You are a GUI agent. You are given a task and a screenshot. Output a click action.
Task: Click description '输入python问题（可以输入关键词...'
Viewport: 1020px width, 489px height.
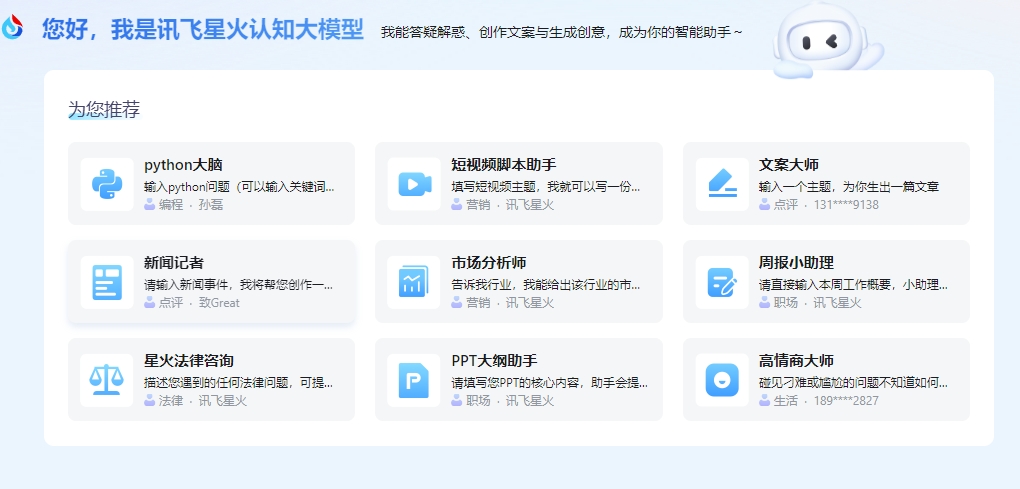[239, 187]
